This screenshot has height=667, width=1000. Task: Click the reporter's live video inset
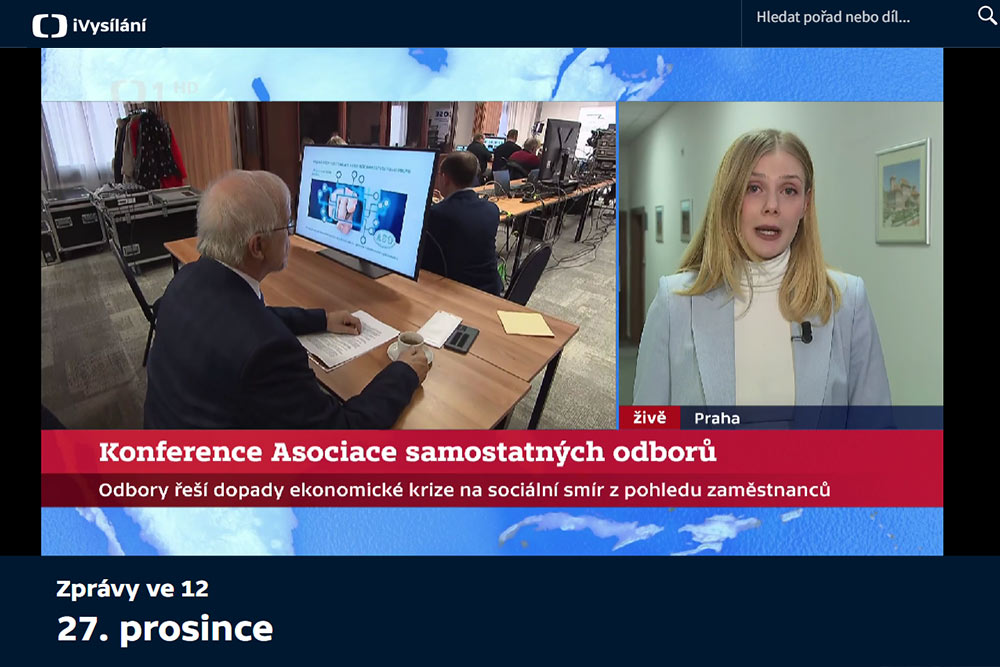click(x=780, y=260)
